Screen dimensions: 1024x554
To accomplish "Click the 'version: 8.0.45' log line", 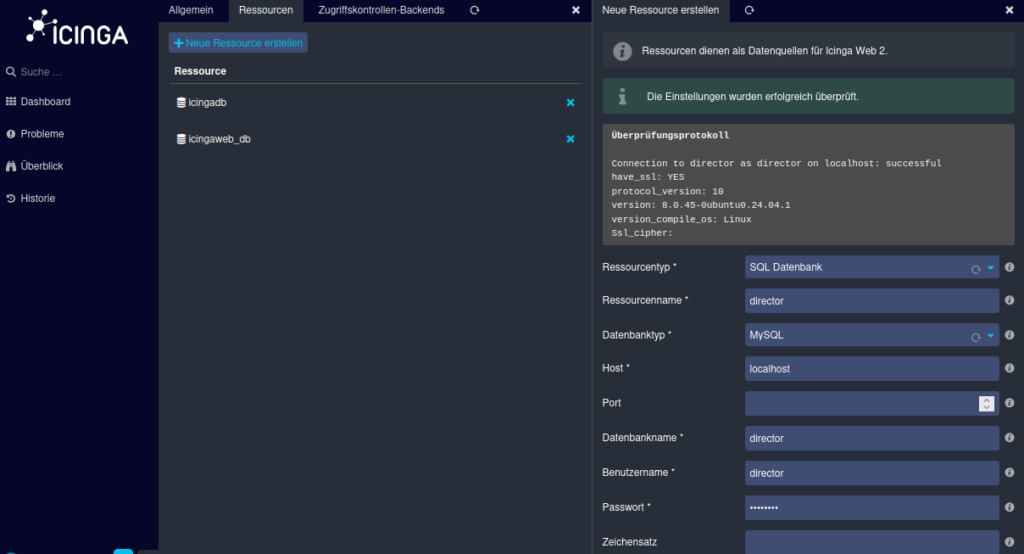I will (x=701, y=205).
